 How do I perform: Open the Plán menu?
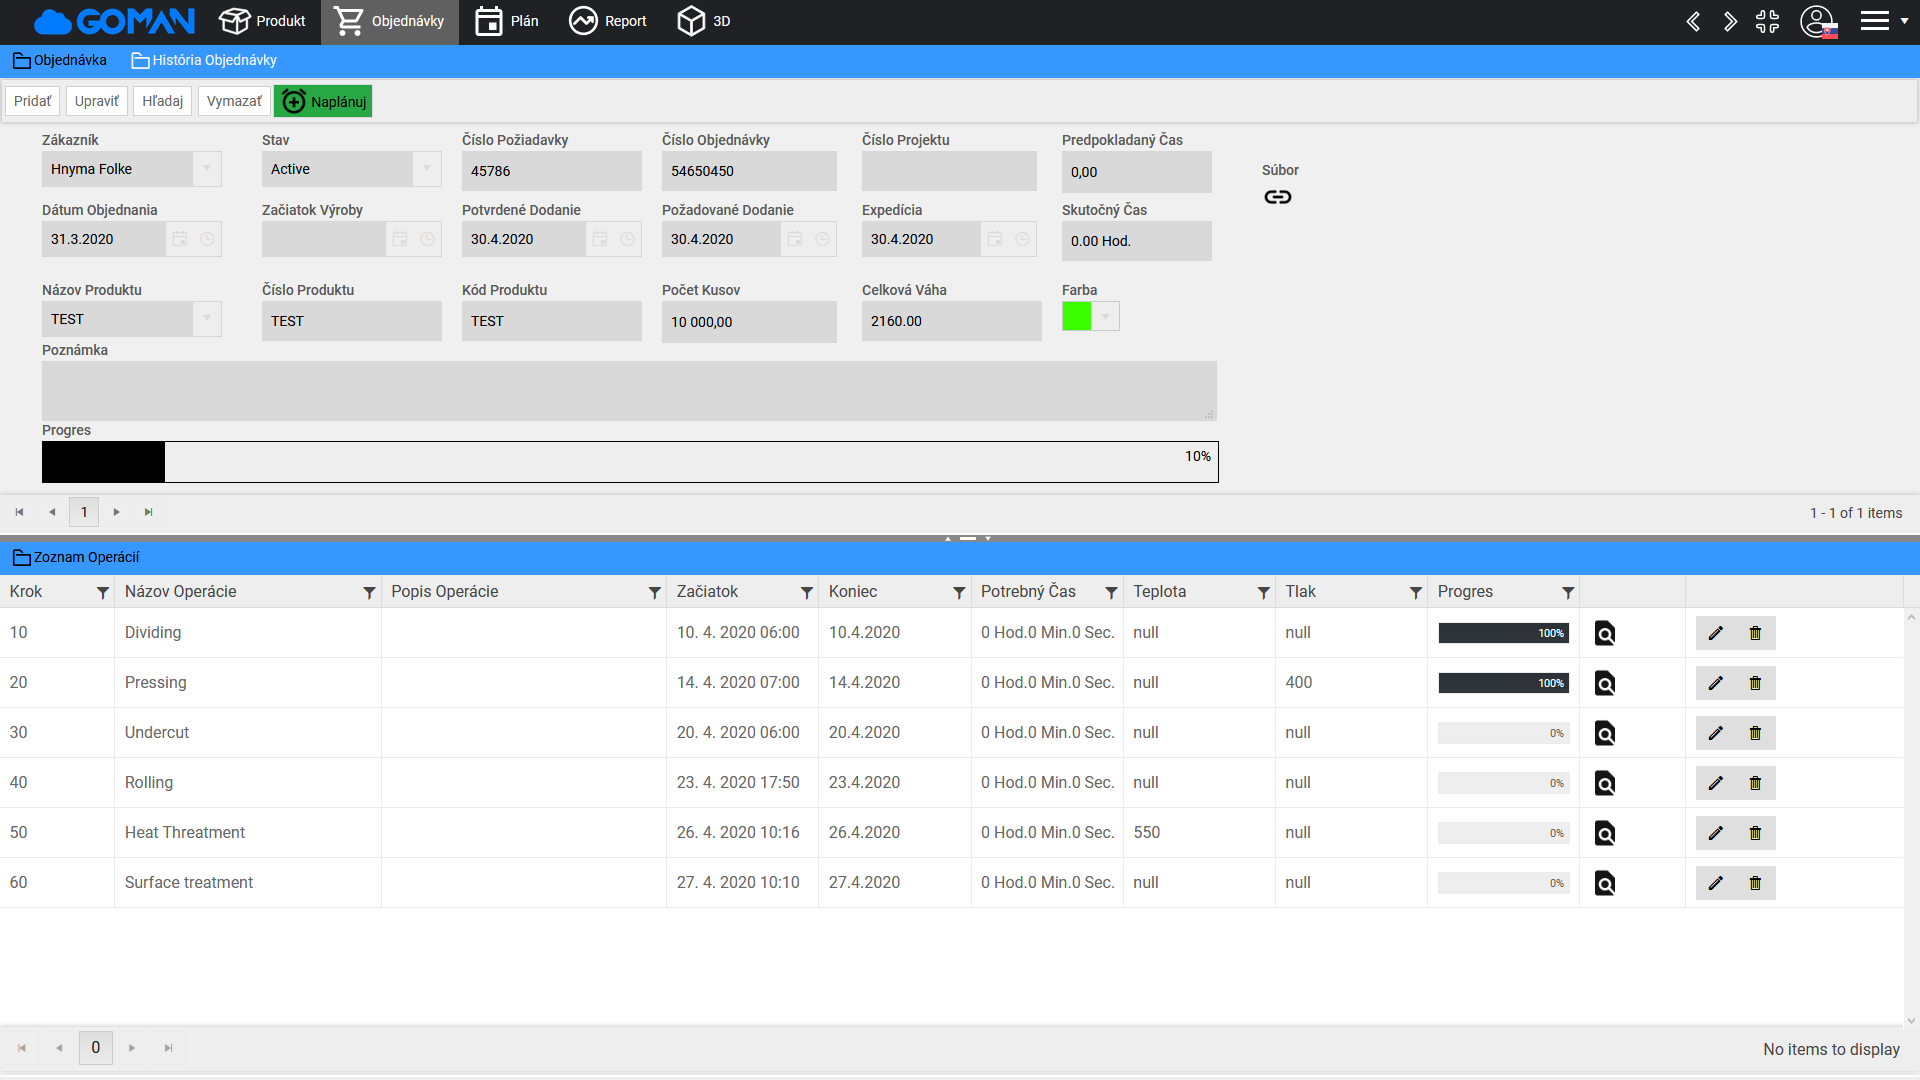pos(507,21)
